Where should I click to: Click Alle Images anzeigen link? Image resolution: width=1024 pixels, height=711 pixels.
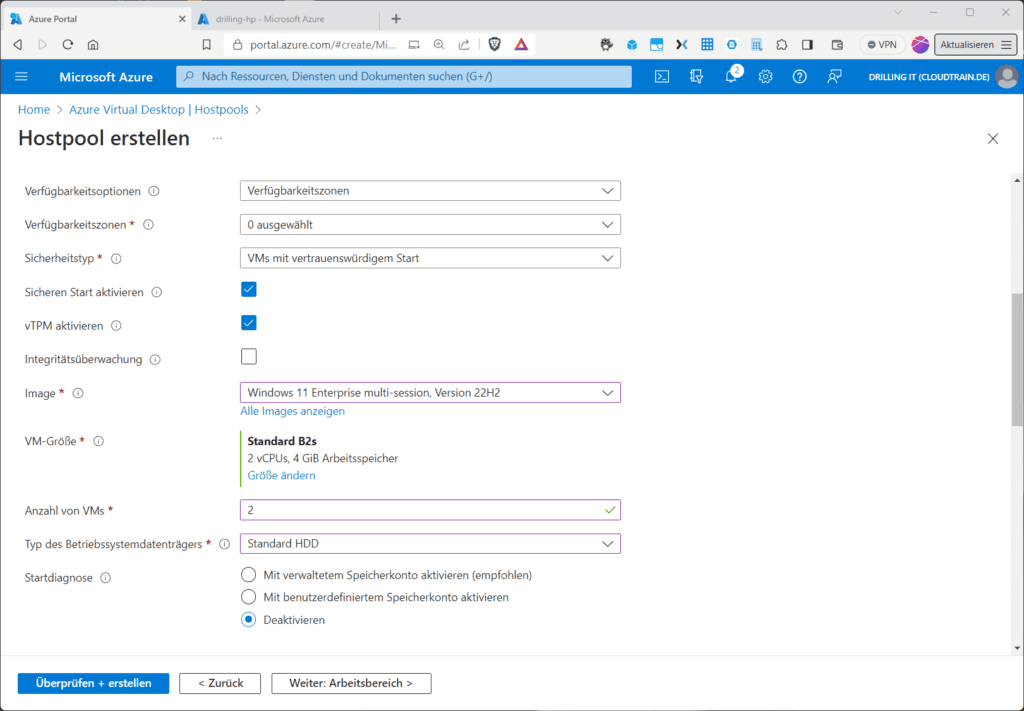tap(293, 411)
